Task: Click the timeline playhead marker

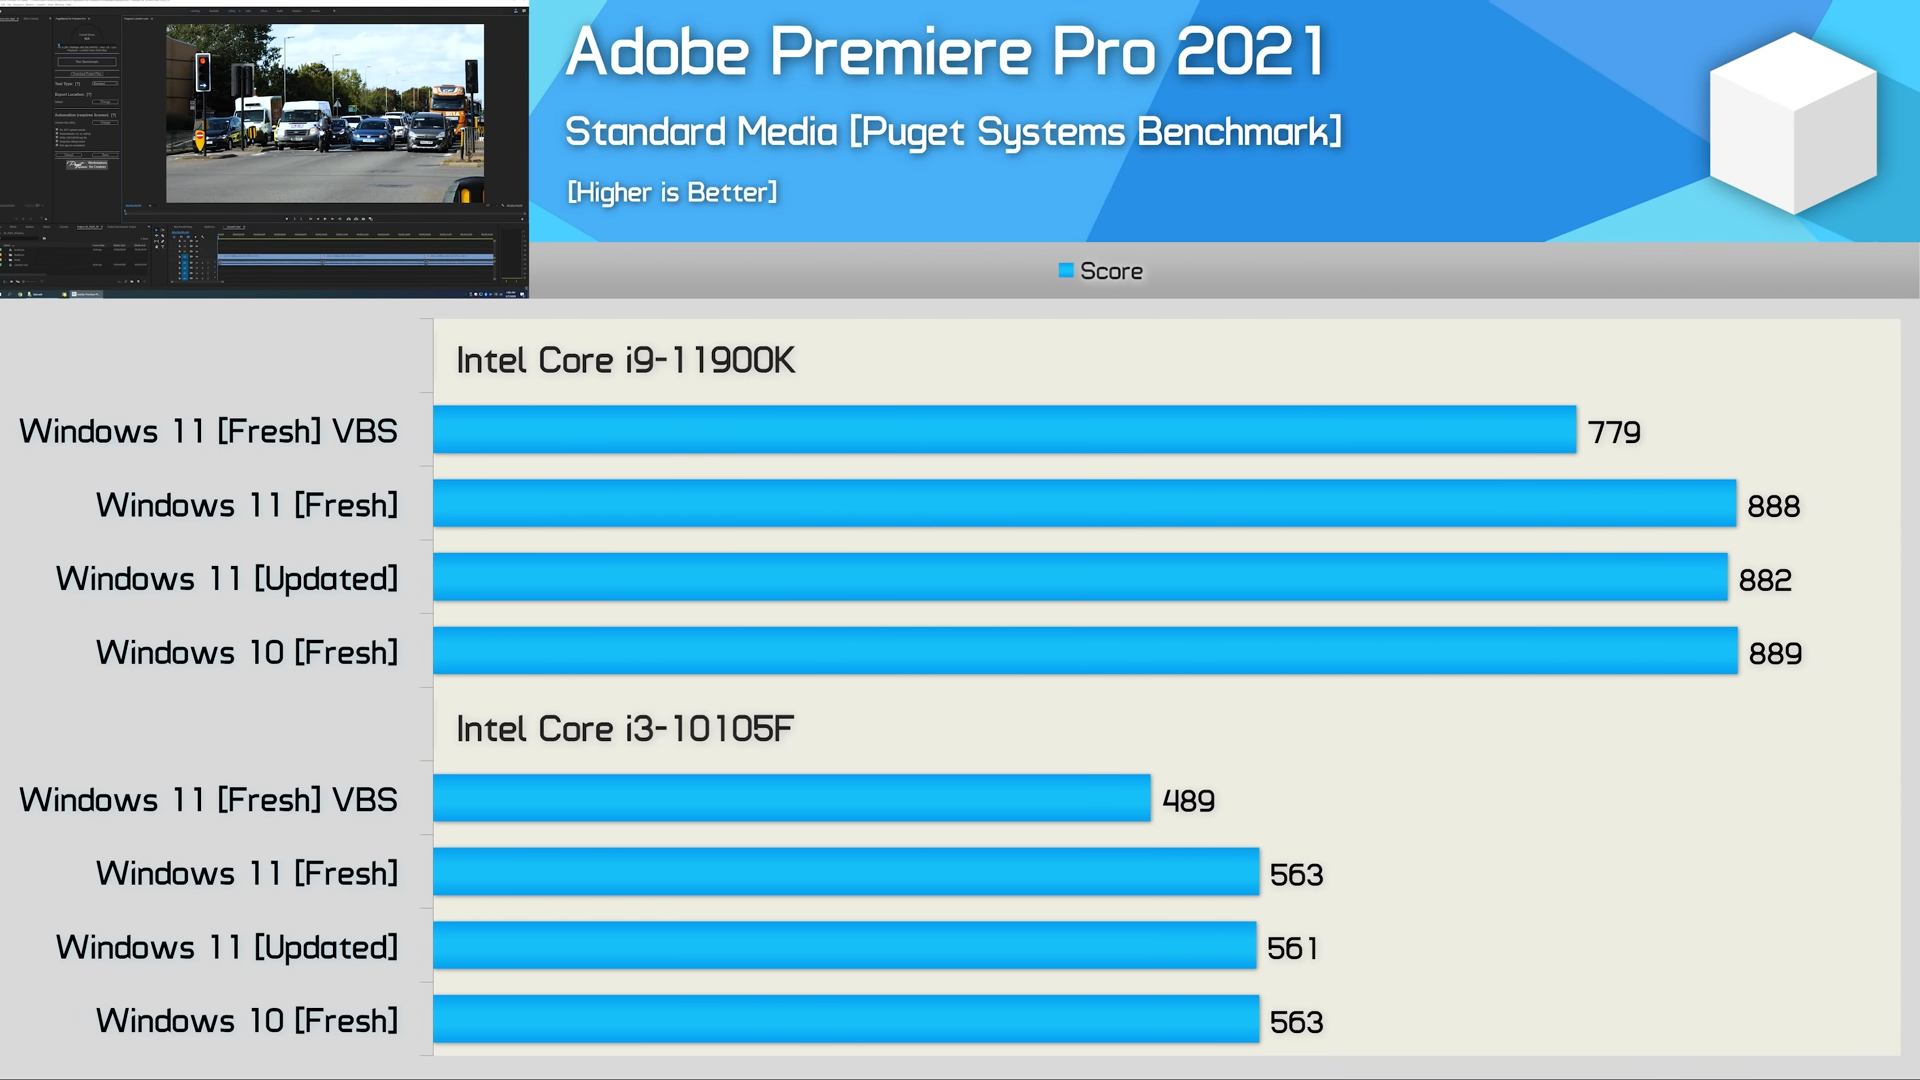Action: [218, 237]
